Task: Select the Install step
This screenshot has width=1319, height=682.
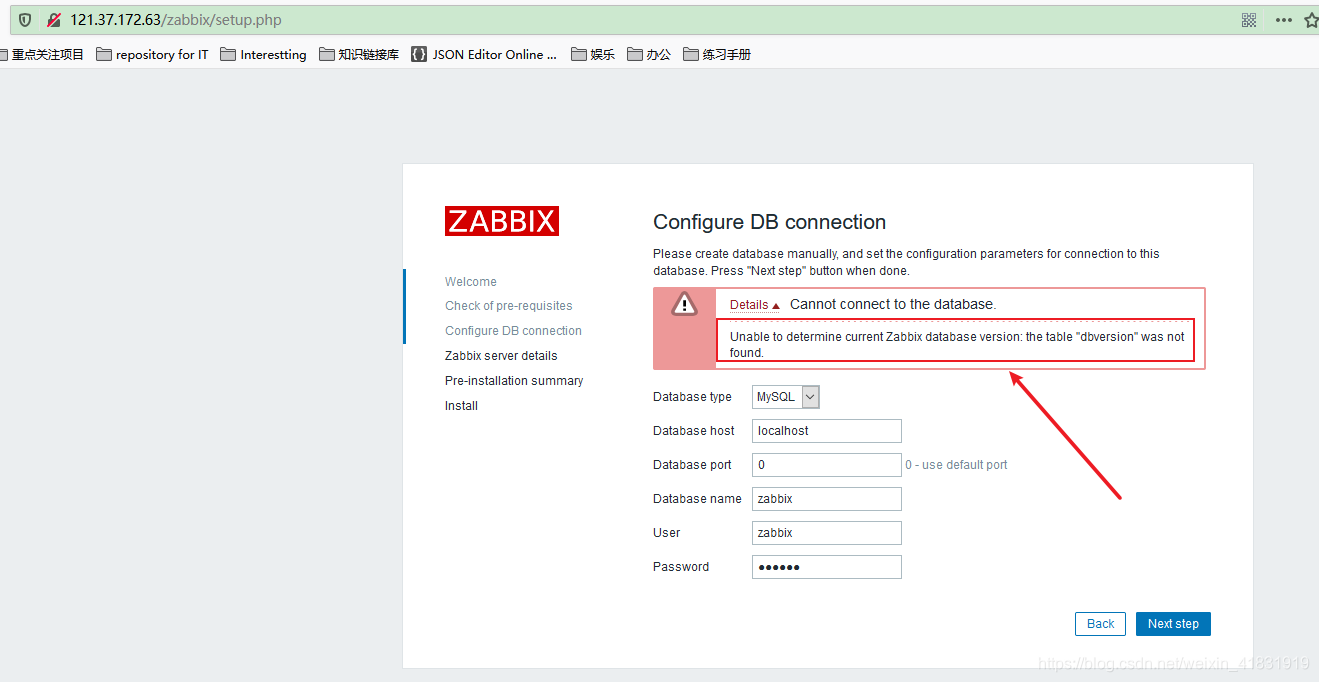Action: click(461, 406)
